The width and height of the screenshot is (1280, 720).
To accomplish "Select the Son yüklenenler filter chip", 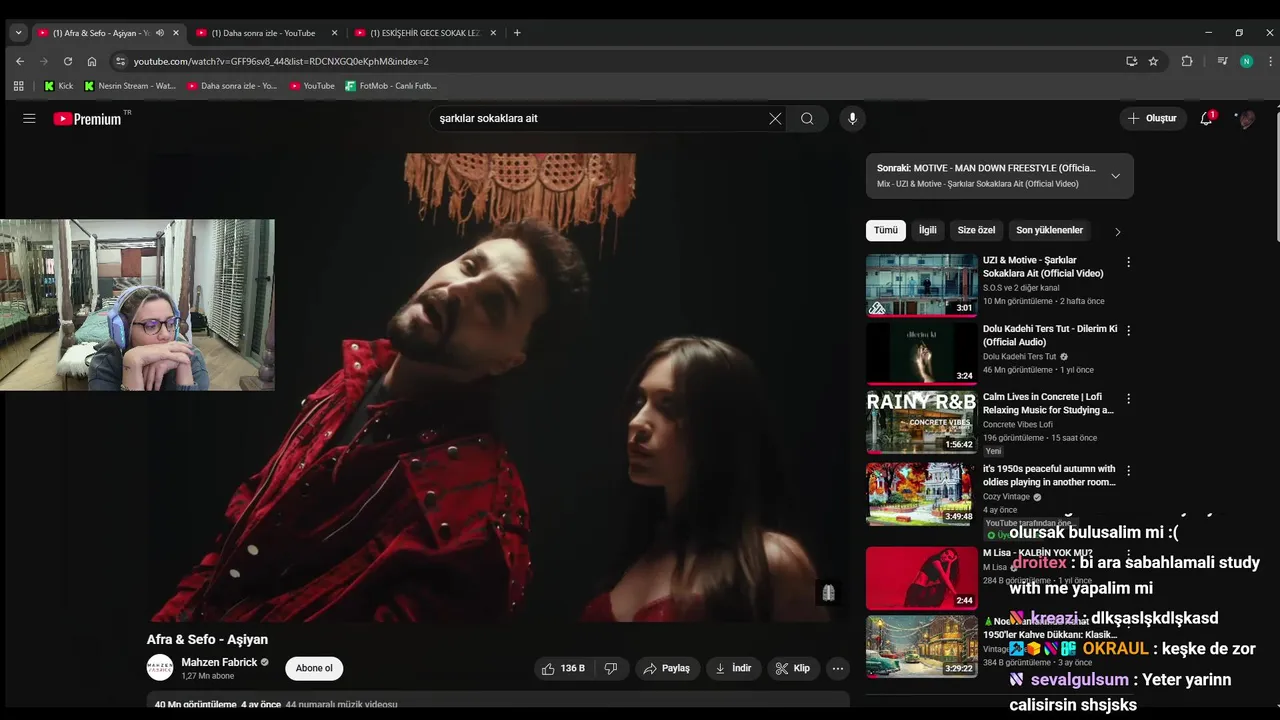I will point(1049,230).
